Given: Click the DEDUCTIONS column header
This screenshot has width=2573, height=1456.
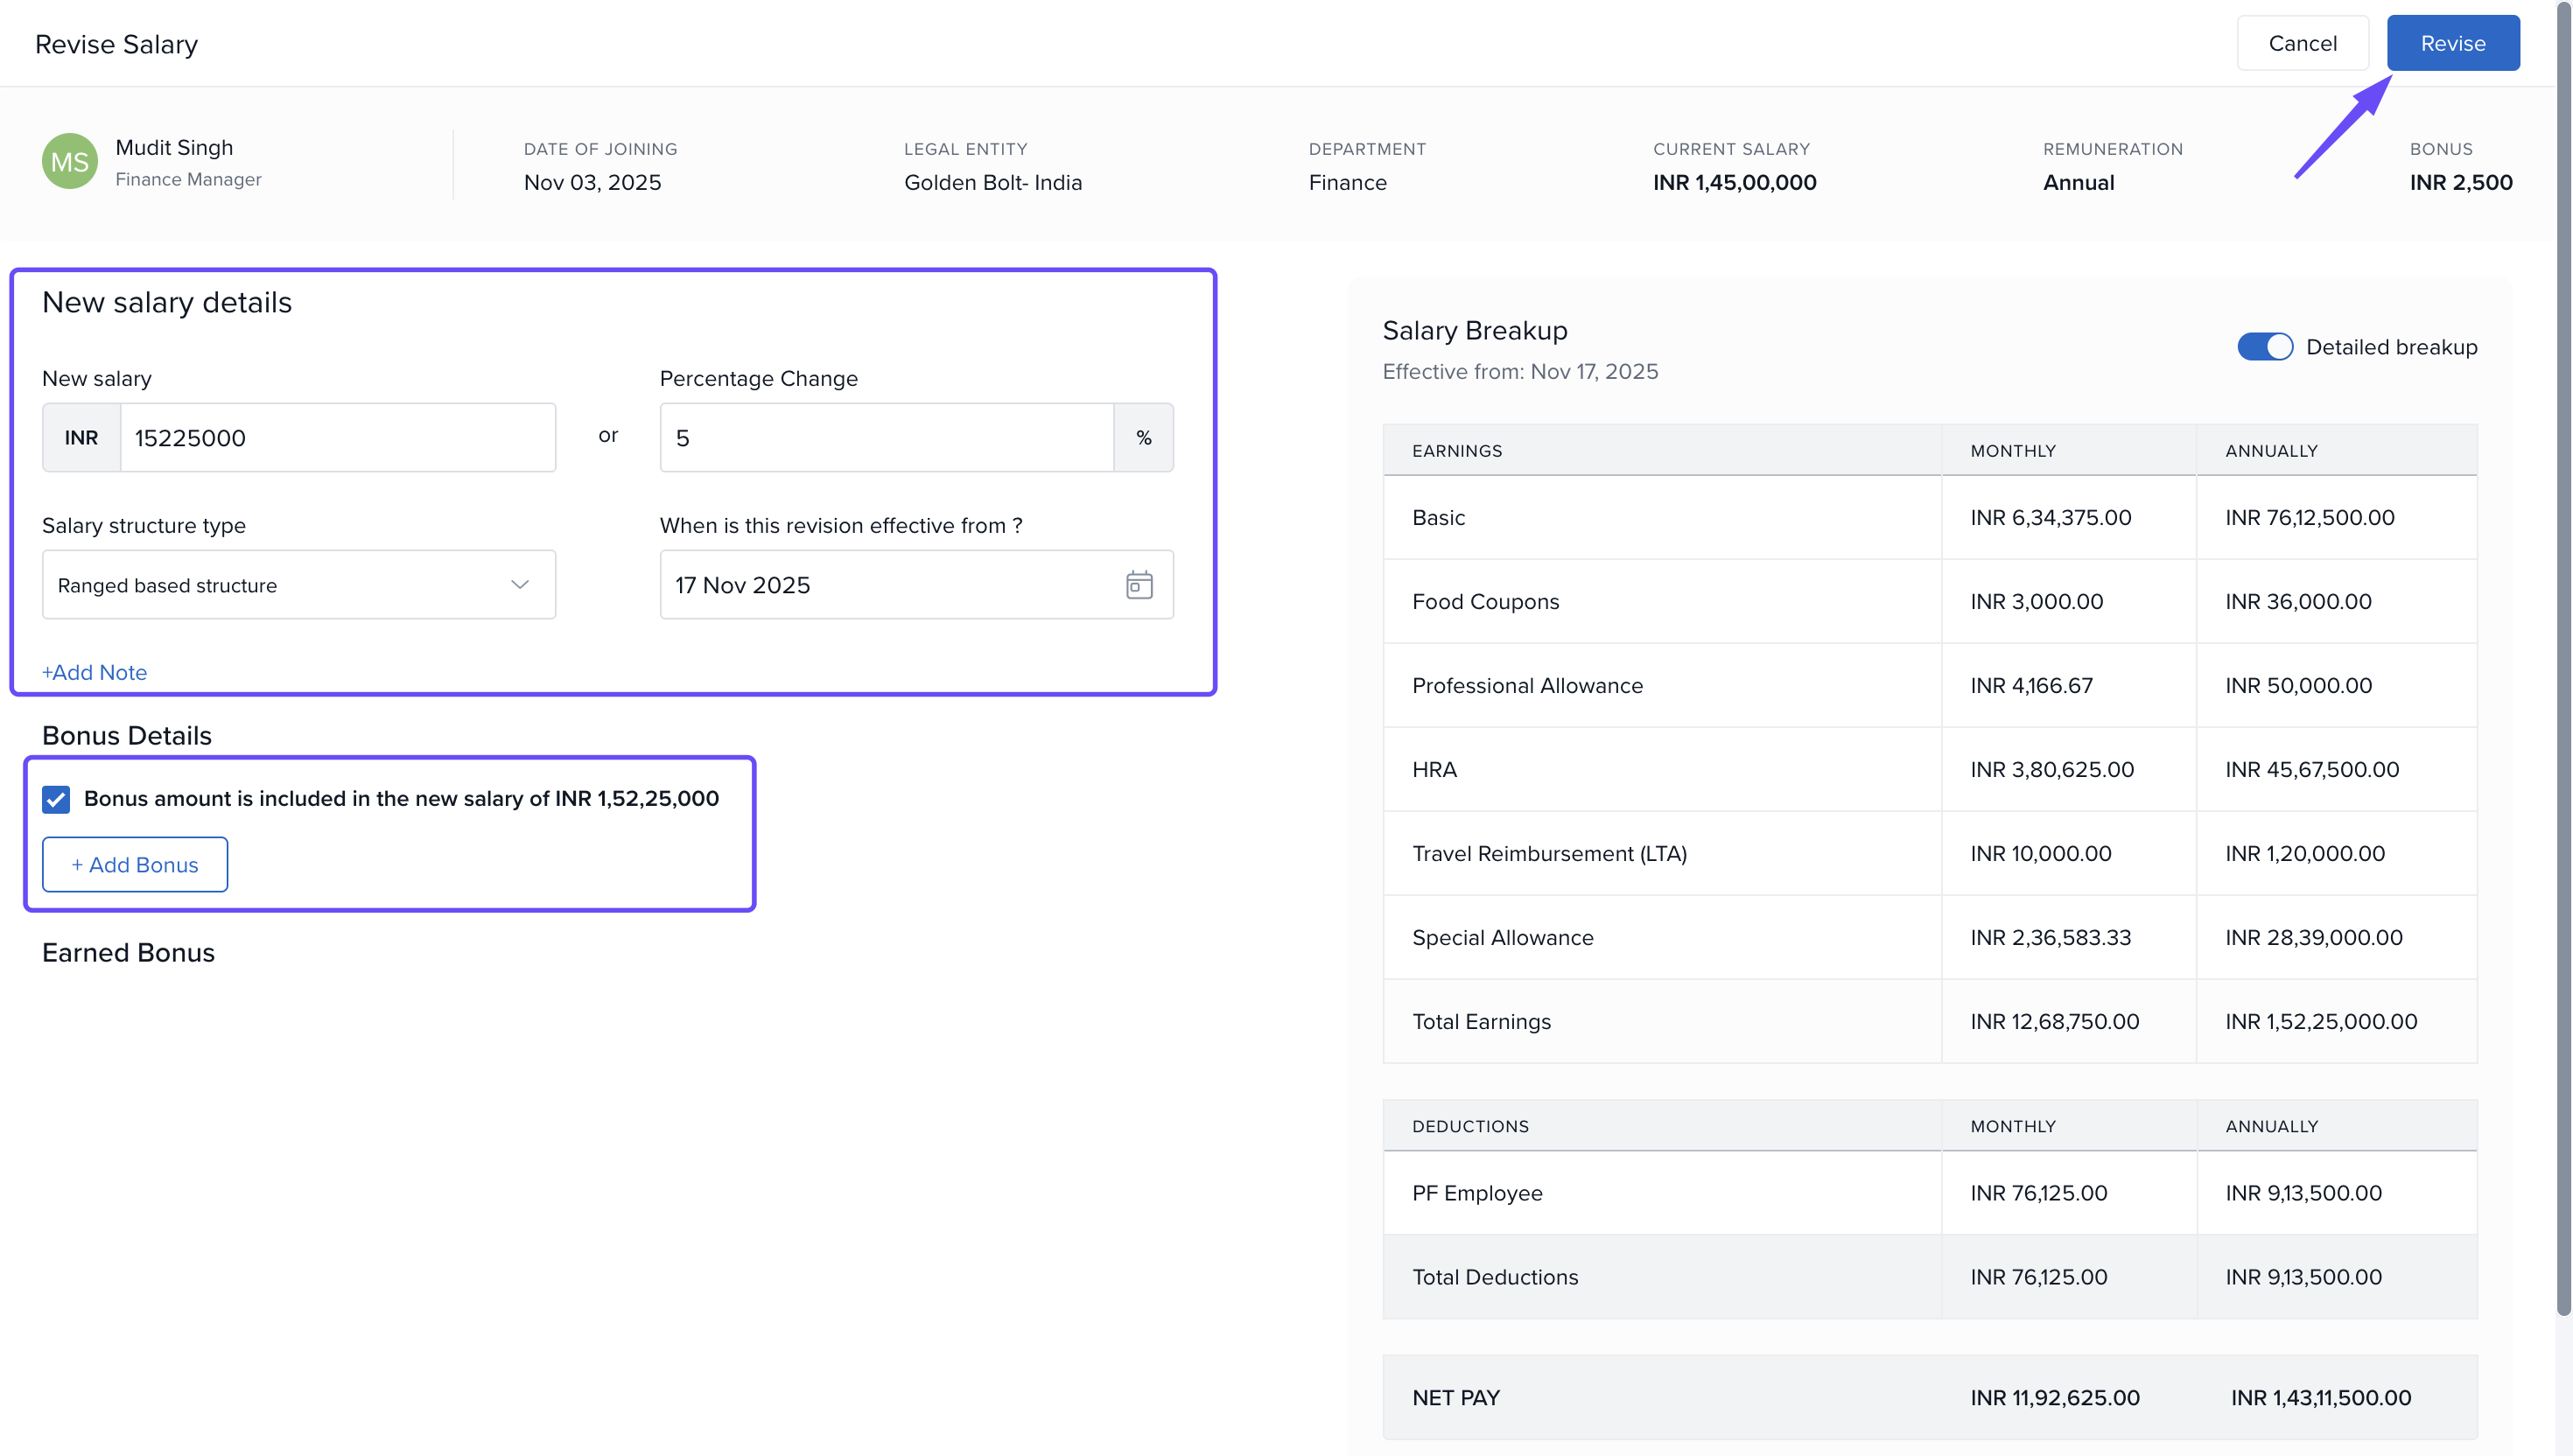Looking at the screenshot, I should [x=1470, y=1126].
